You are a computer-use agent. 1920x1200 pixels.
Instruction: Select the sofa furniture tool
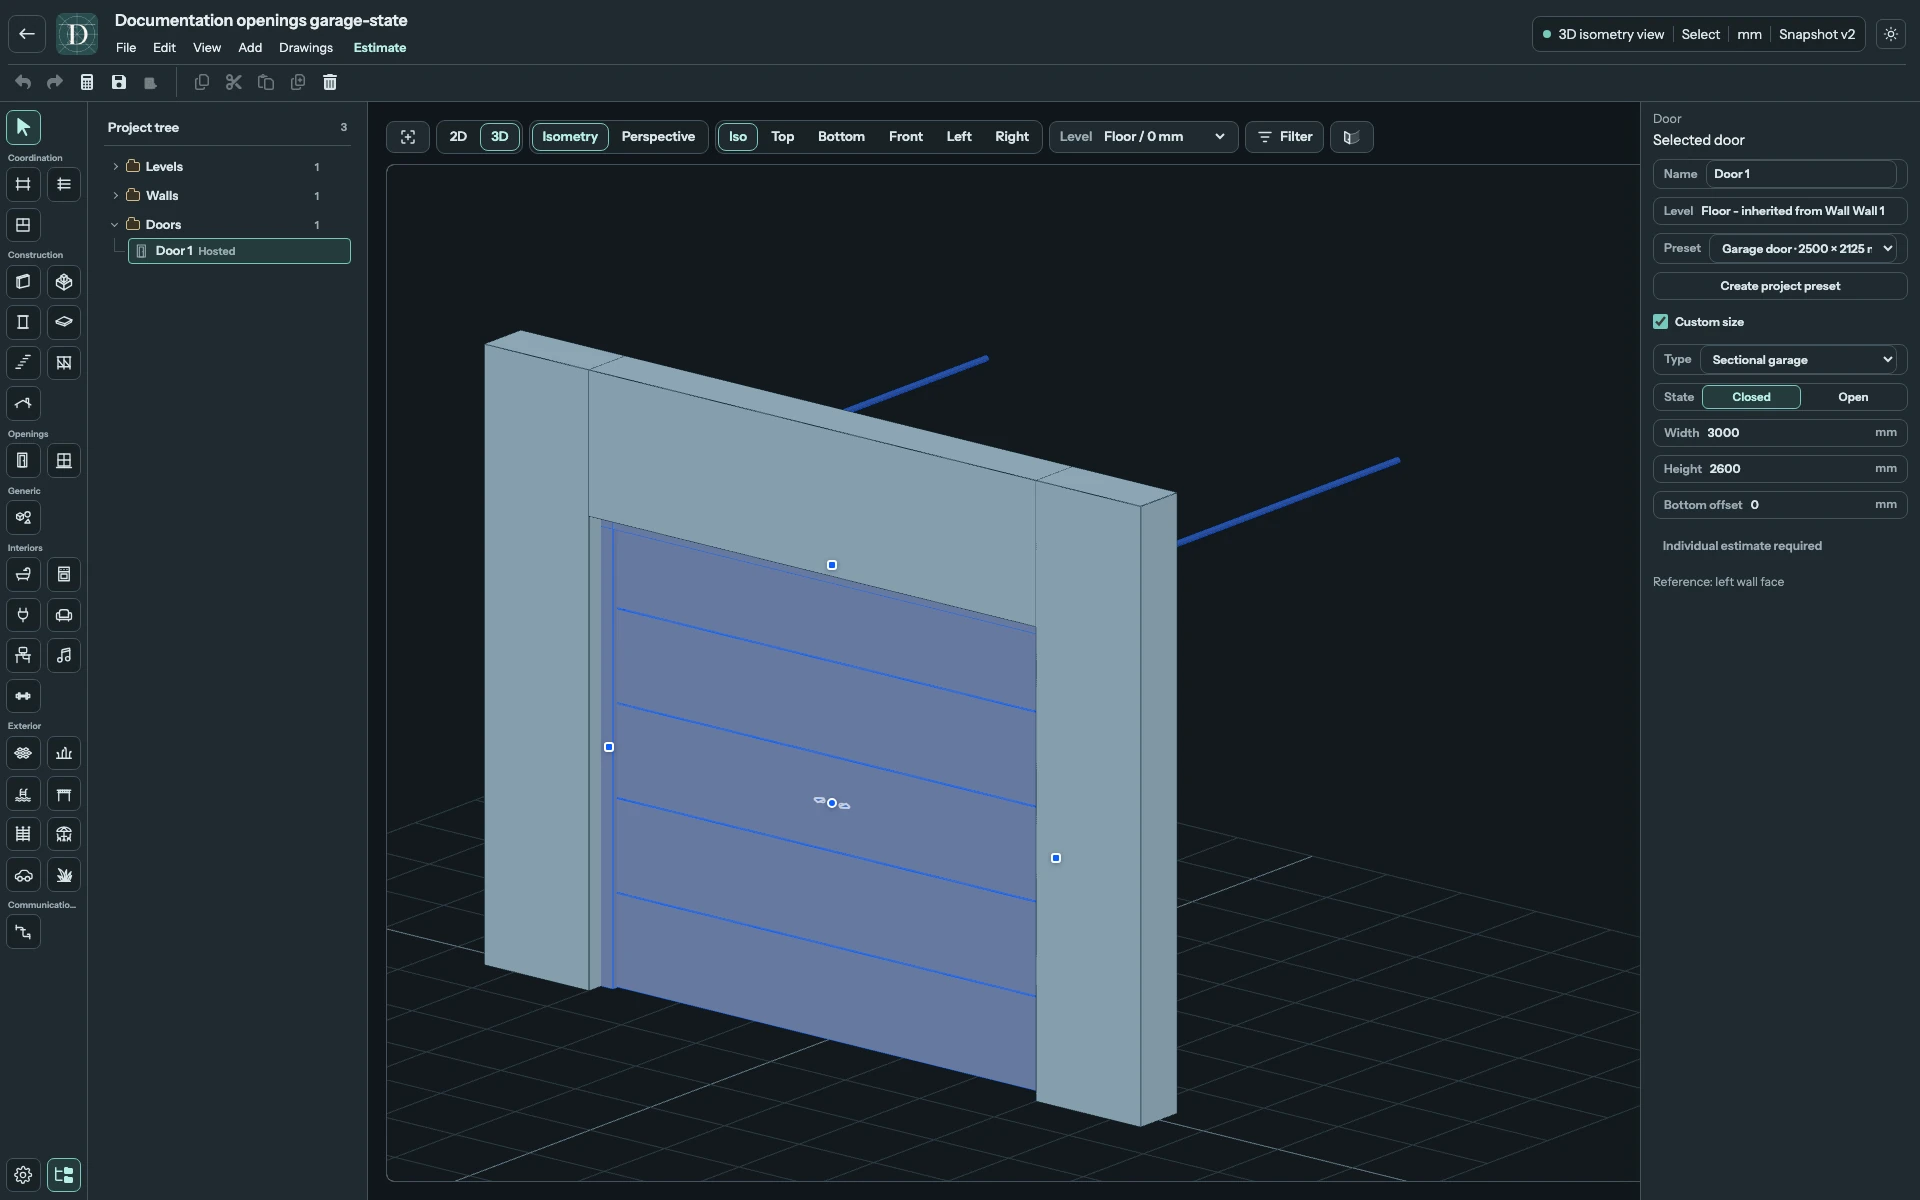pyautogui.click(x=64, y=615)
